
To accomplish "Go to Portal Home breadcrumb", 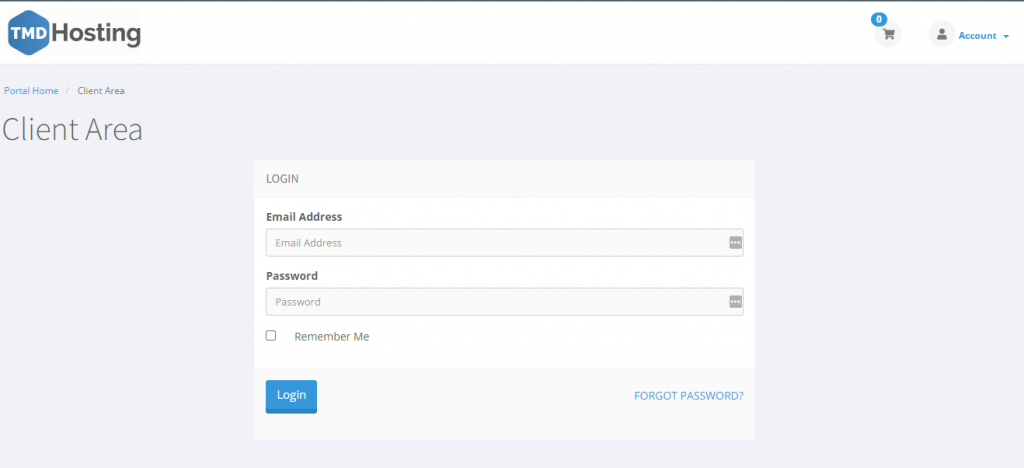I will click(x=31, y=91).
